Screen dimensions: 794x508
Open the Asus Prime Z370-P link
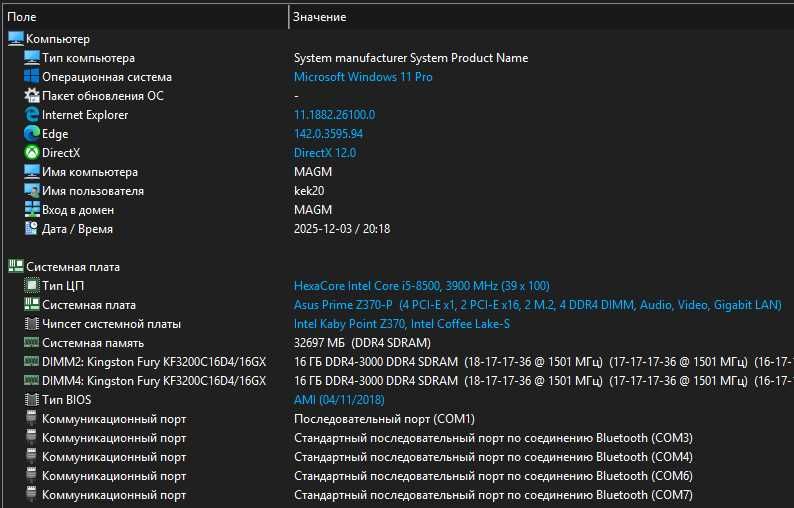click(537, 305)
